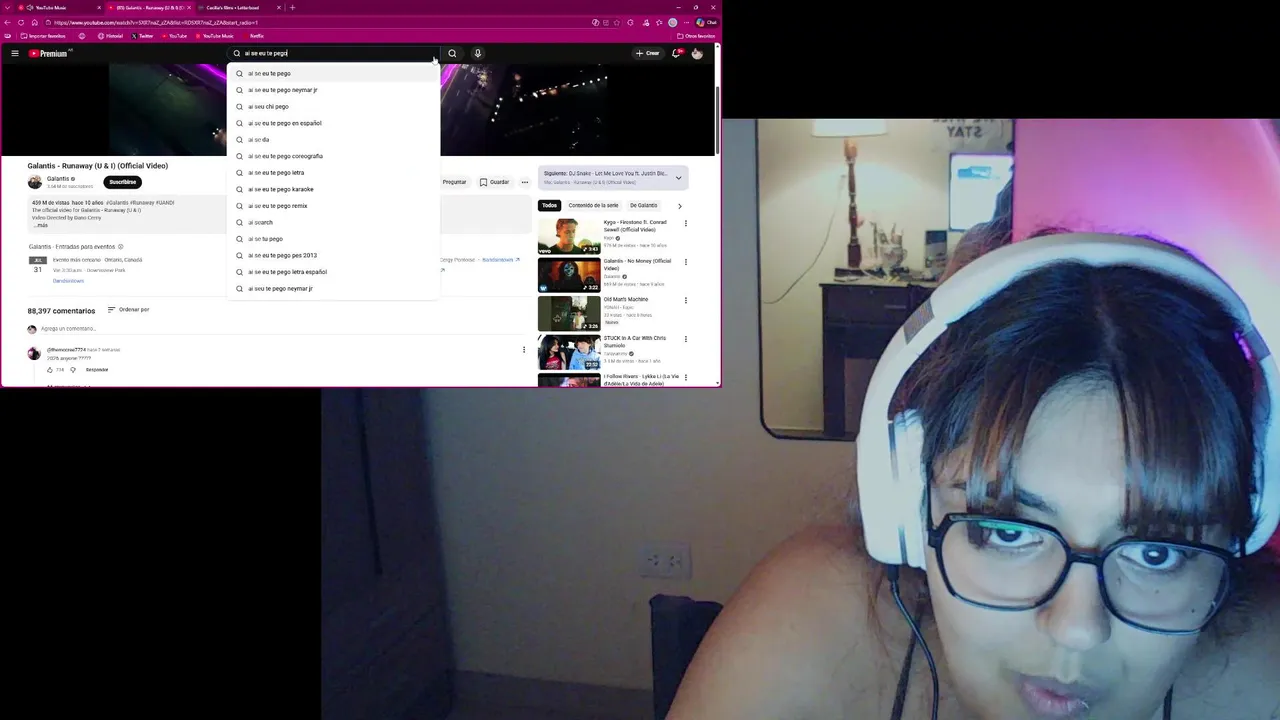Reload the page with refresh icon

(21, 22)
